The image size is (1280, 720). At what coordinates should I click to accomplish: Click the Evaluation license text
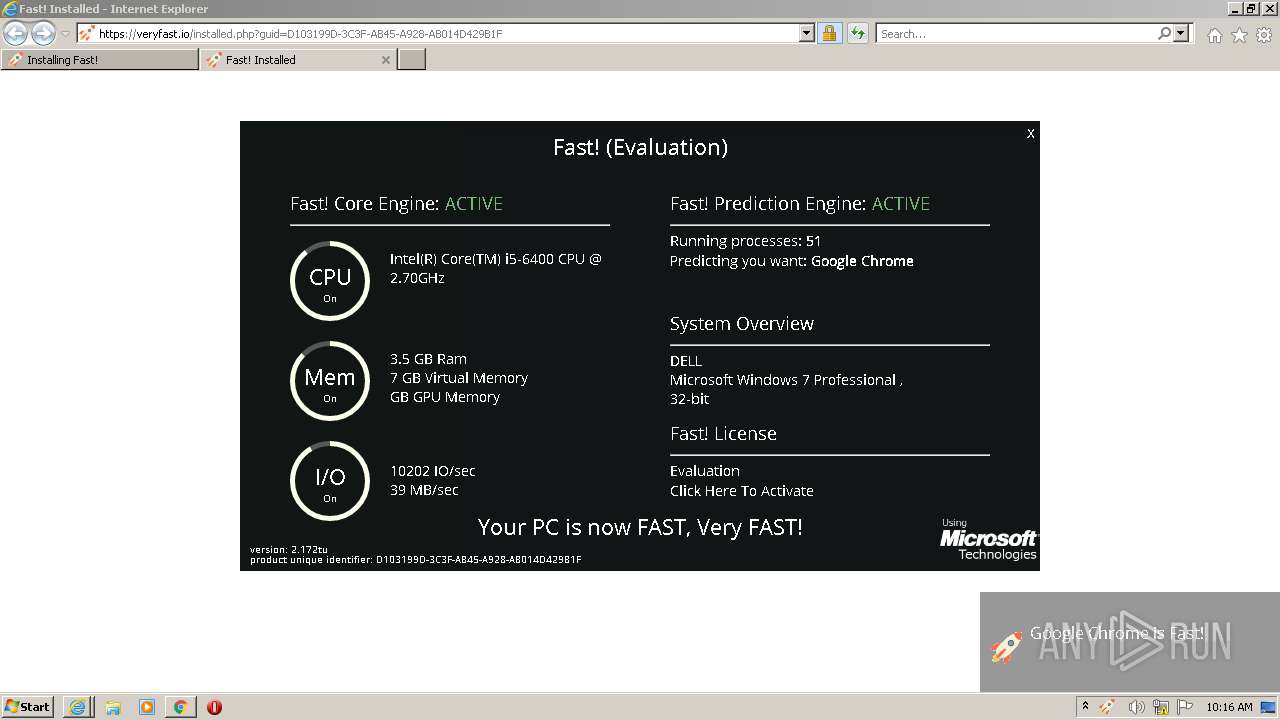[705, 471]
